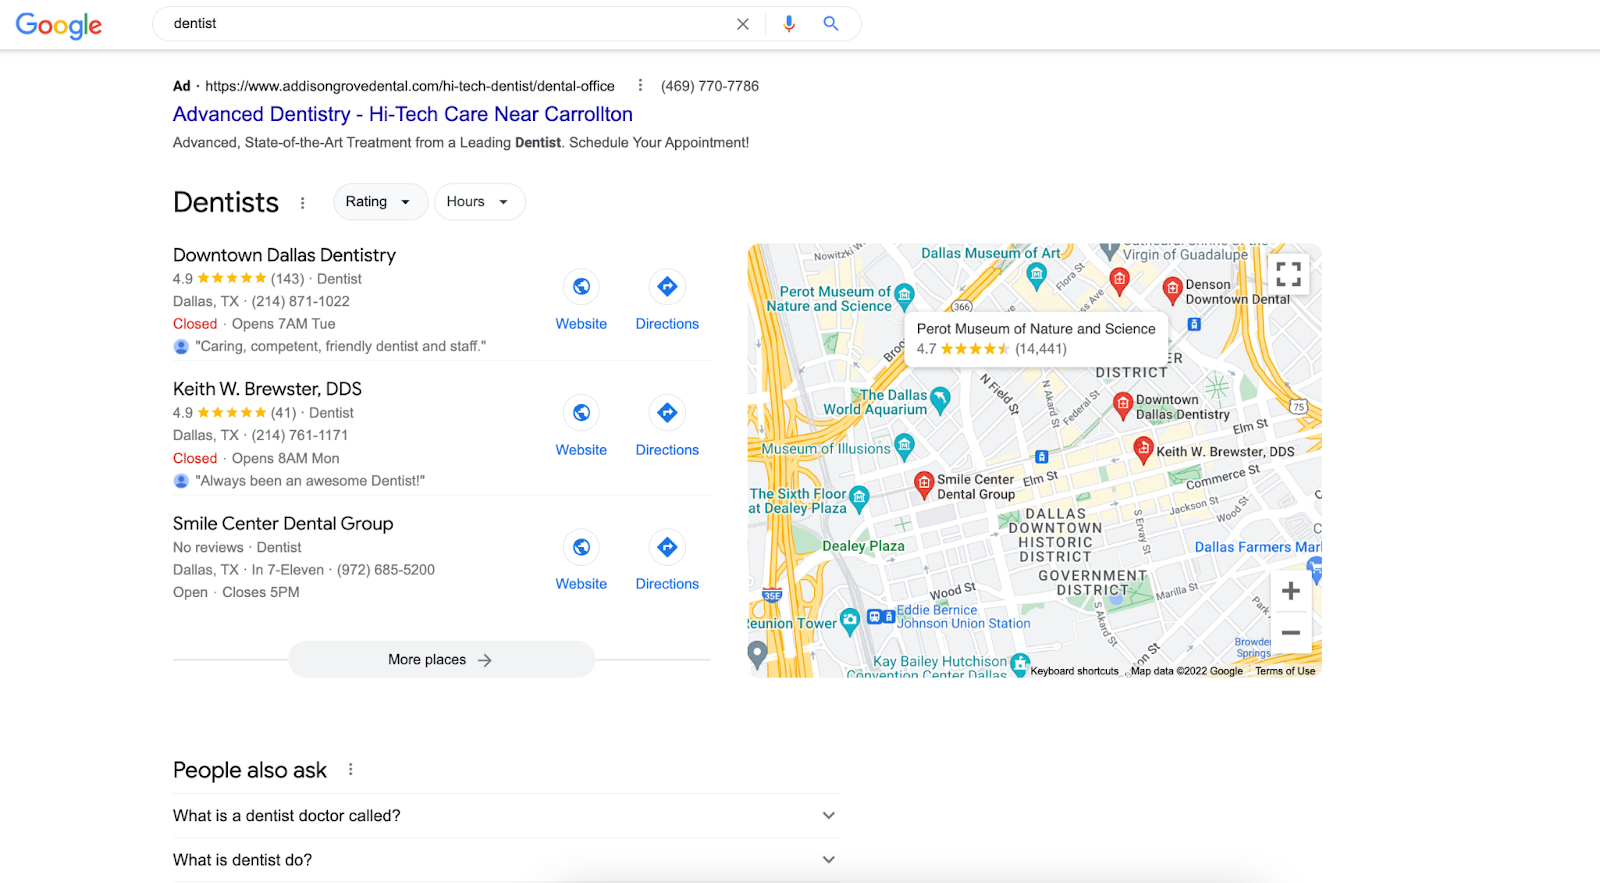Expand the map to fullscreen
Viewport: 1600px width, 883px height.
click(1289, 274)
